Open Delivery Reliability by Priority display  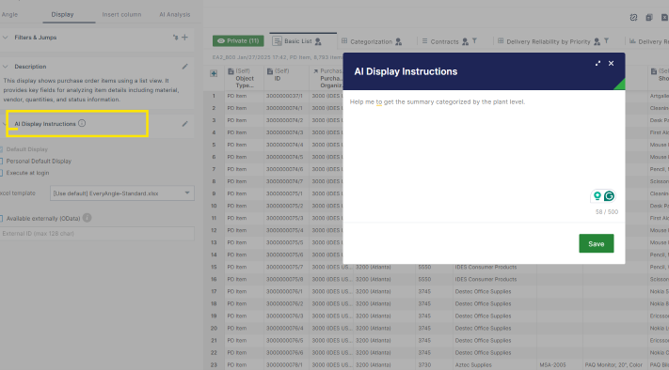[x=548, y=42]
